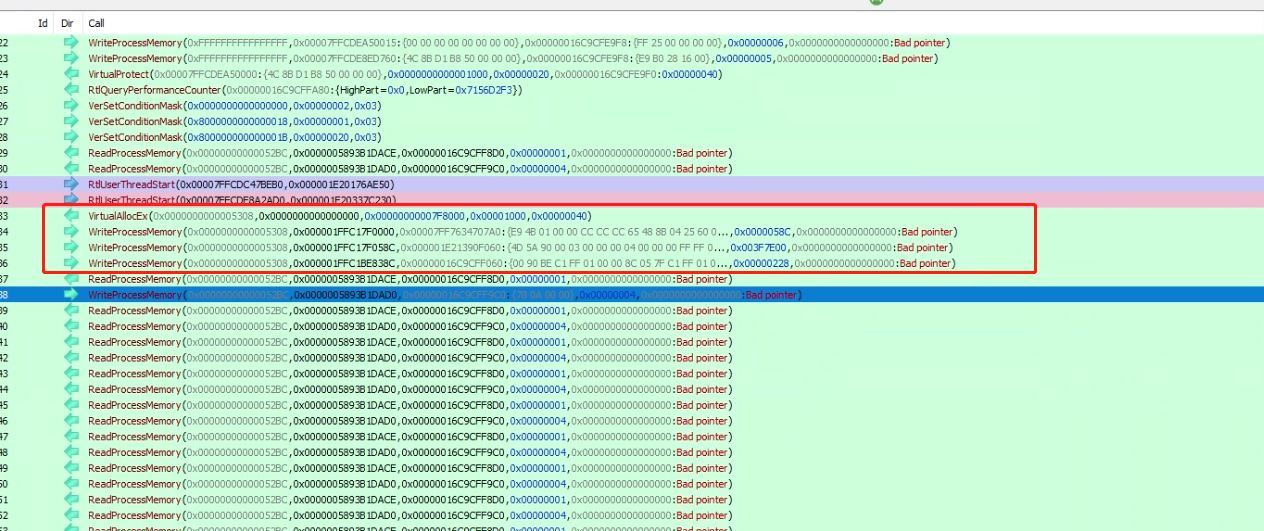The image size is (1264, 531).
Task: Click the arrow icon on WriteProcessMemory row 36
Action: coord(71,263)
